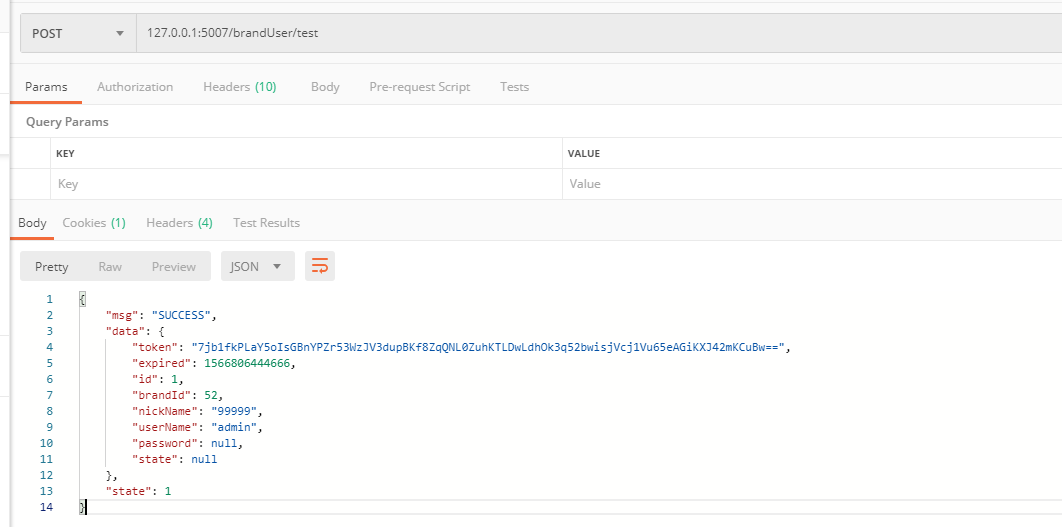Click the query param Value field

[812, 184]
